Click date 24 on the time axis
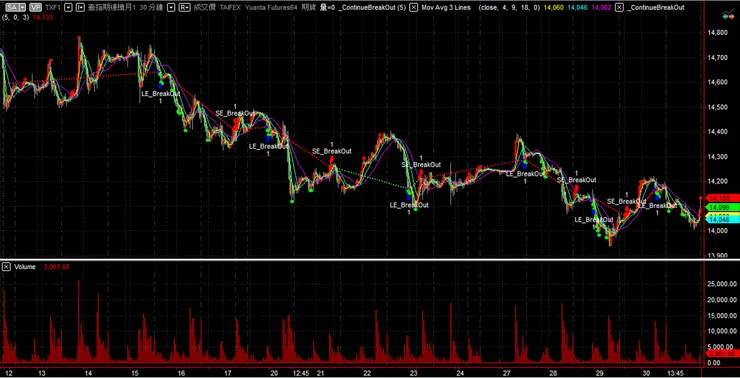This screenshot has height=378, width=740. (460, 373)
